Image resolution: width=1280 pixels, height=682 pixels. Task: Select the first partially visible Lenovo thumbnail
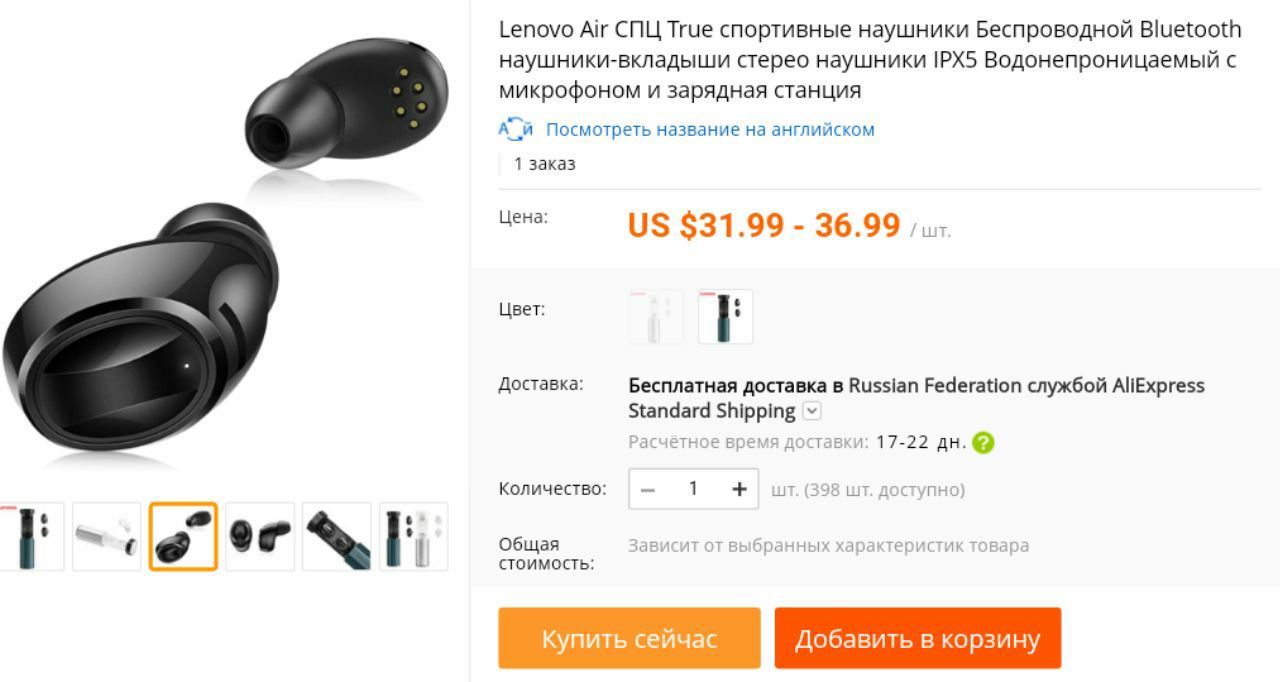tap(32, 536)
